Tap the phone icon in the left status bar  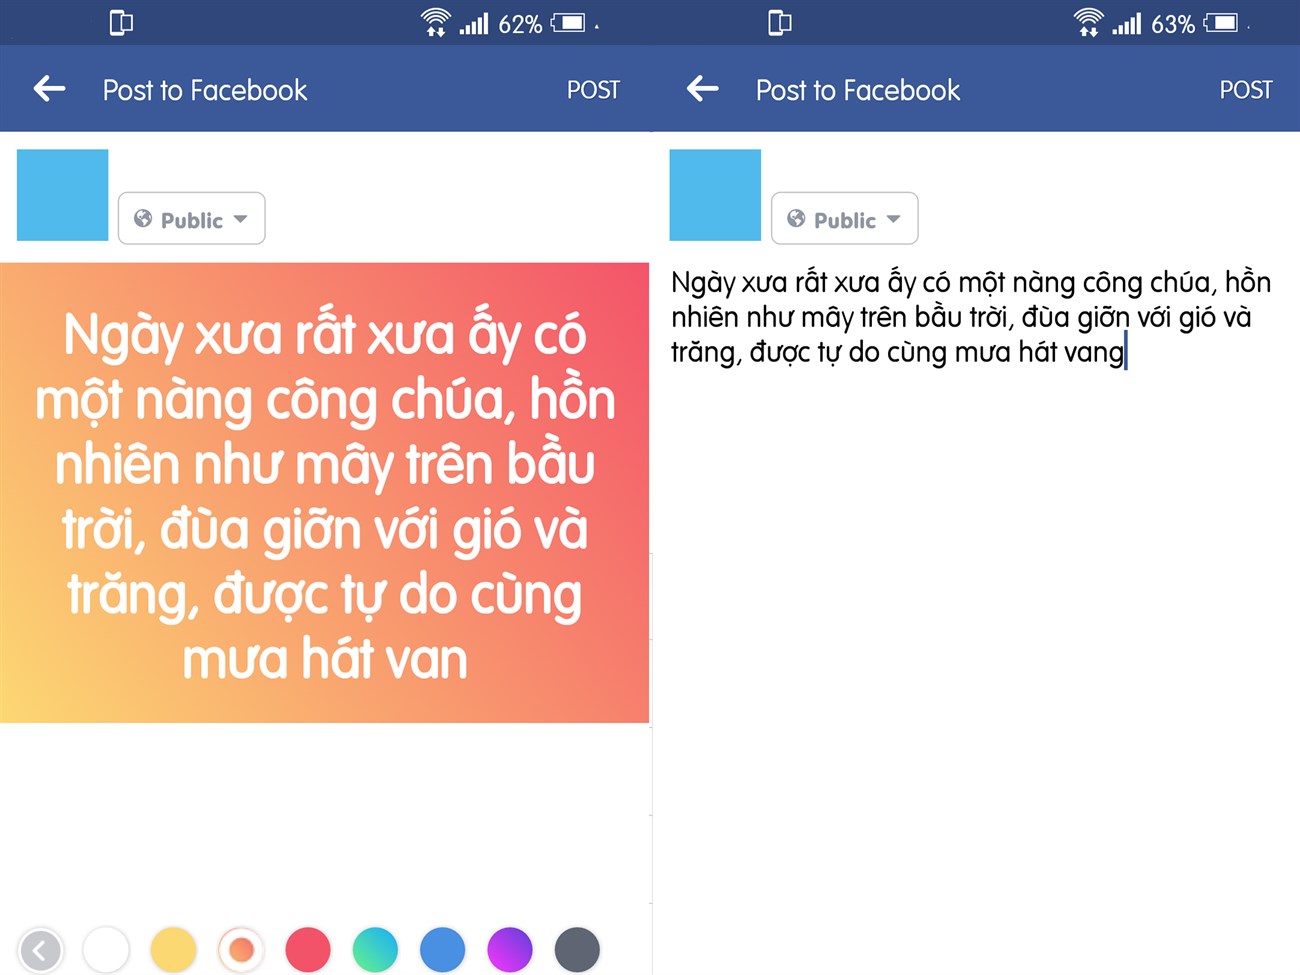point(121,22)
